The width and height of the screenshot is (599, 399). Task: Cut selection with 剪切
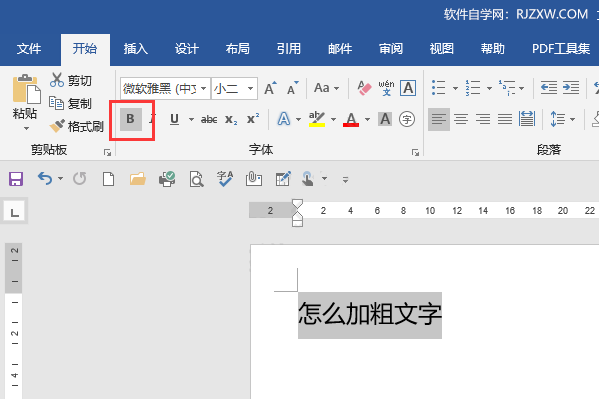pyautogui.click(x=71, y=80)
